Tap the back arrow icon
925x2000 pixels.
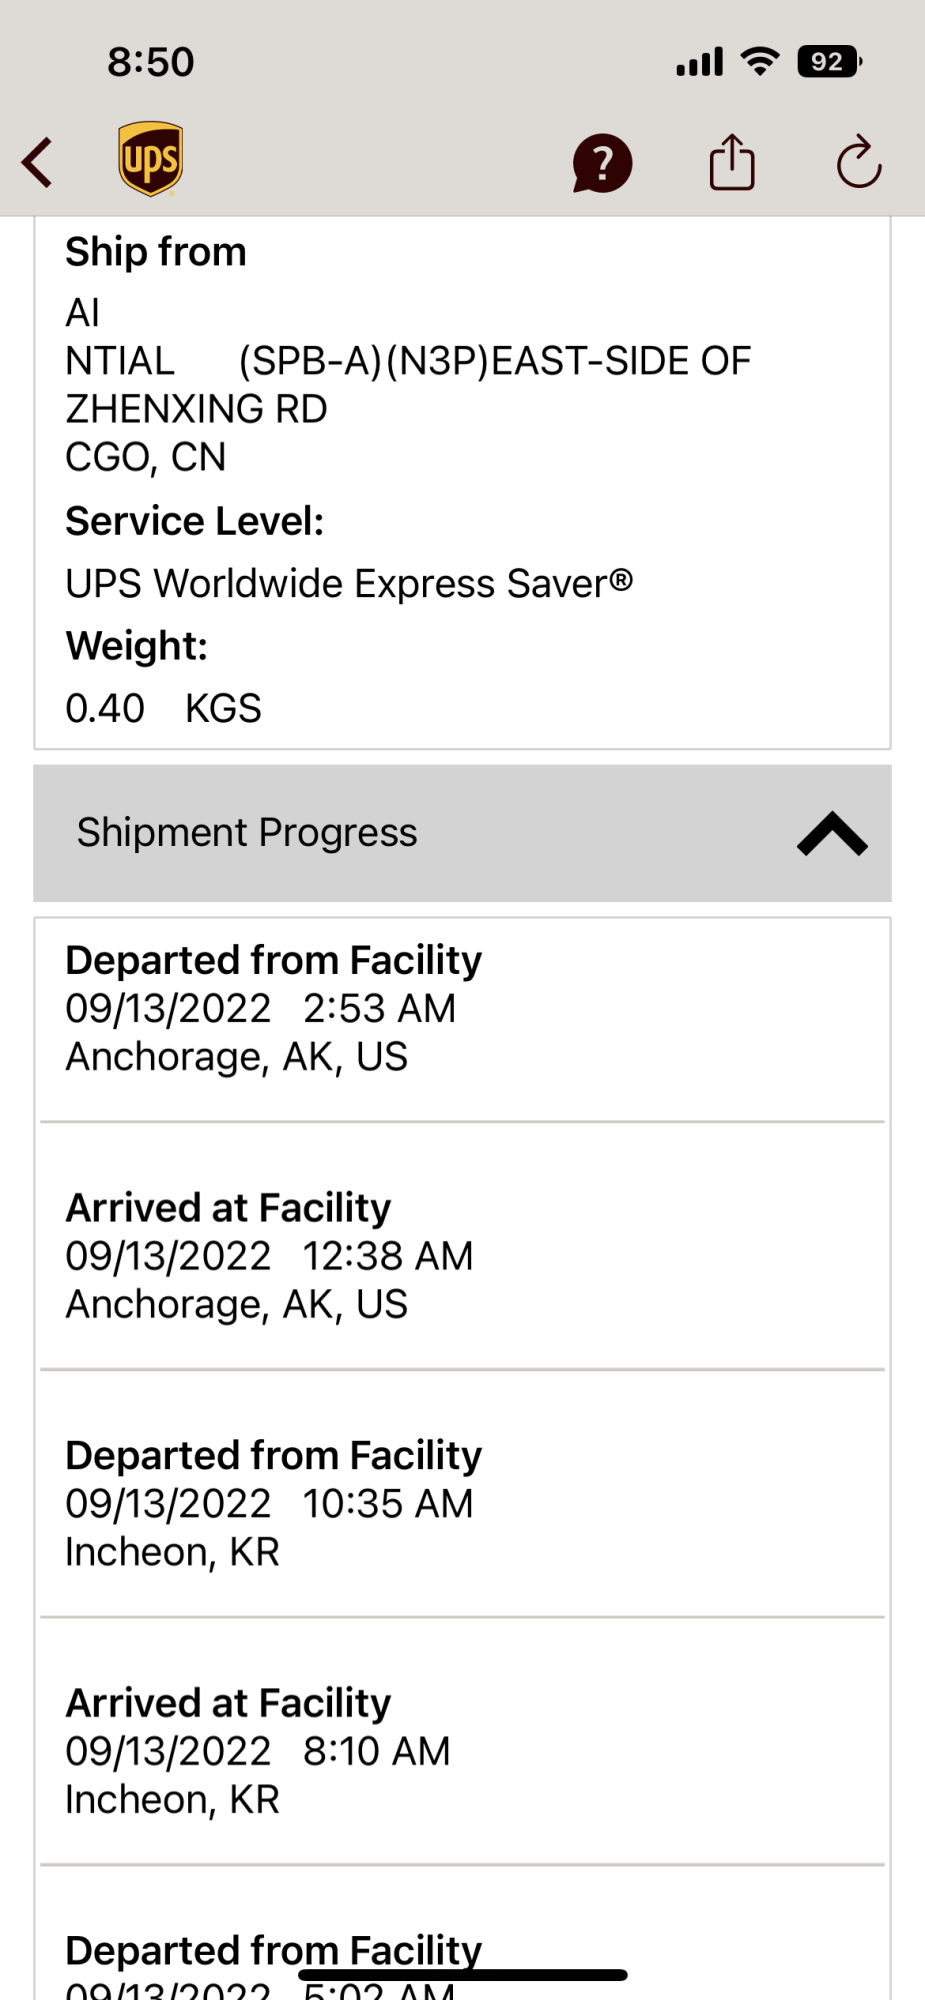[38, 162]
